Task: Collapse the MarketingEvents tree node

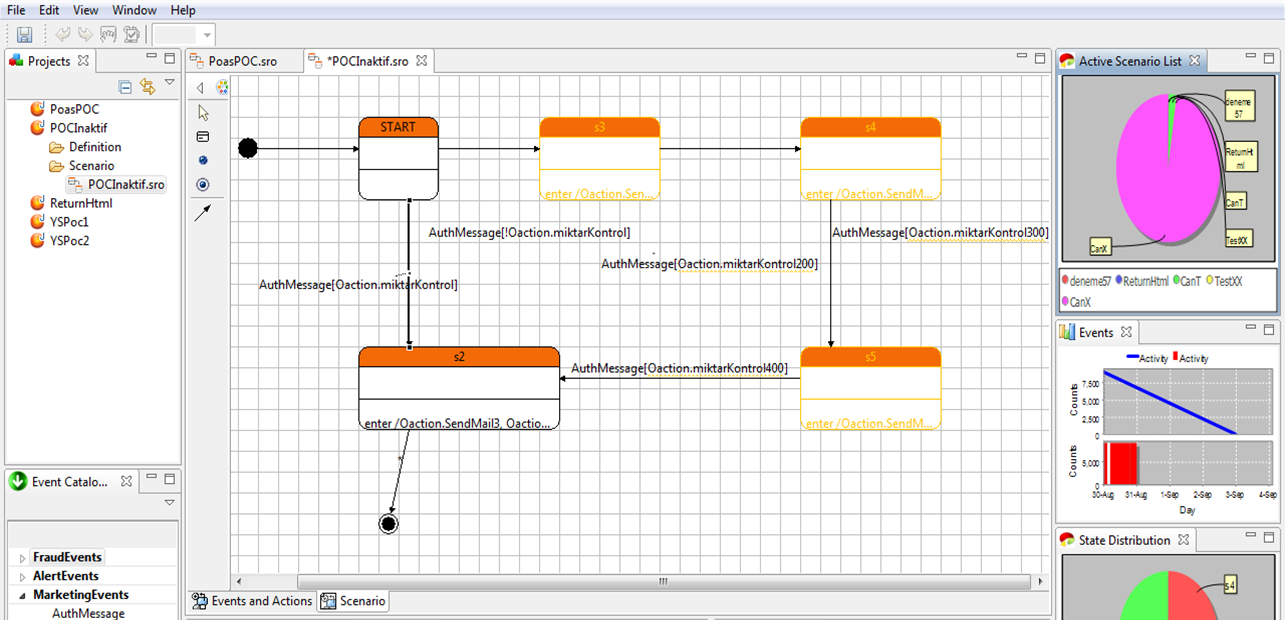Action: point(22,596)
